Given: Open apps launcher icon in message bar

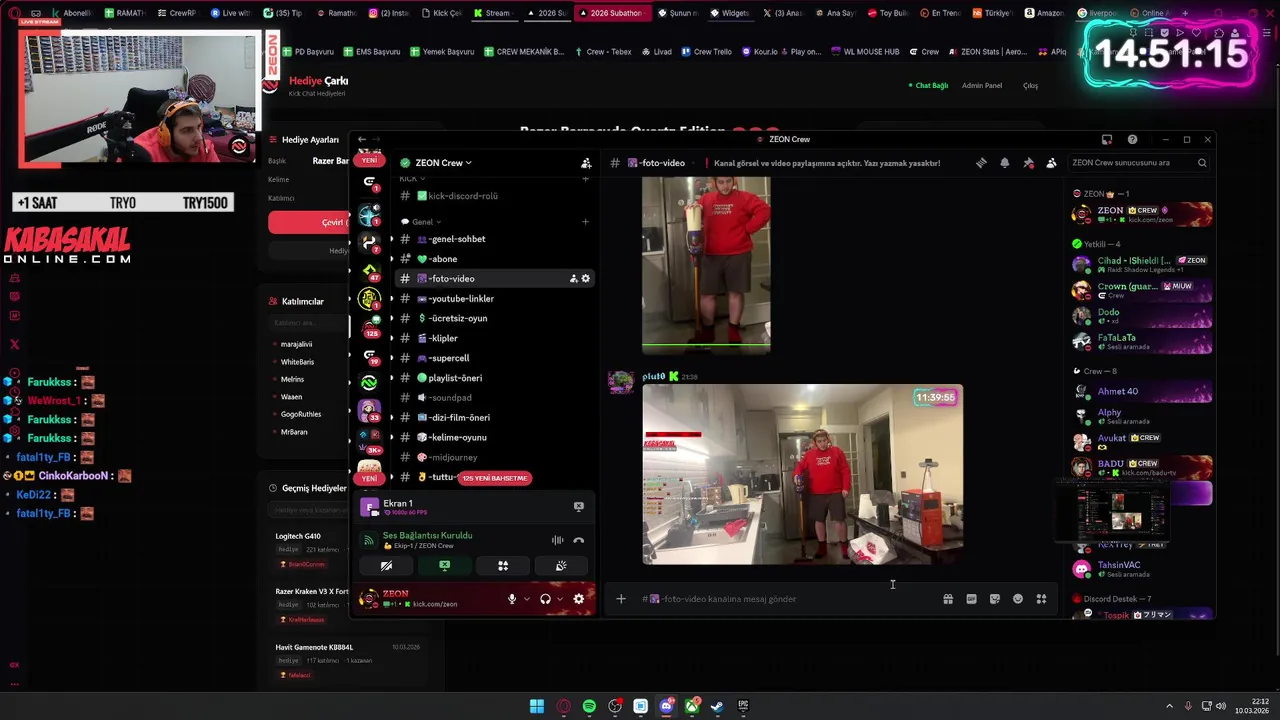Looking at the screenshot, I should coord(1041,599).
